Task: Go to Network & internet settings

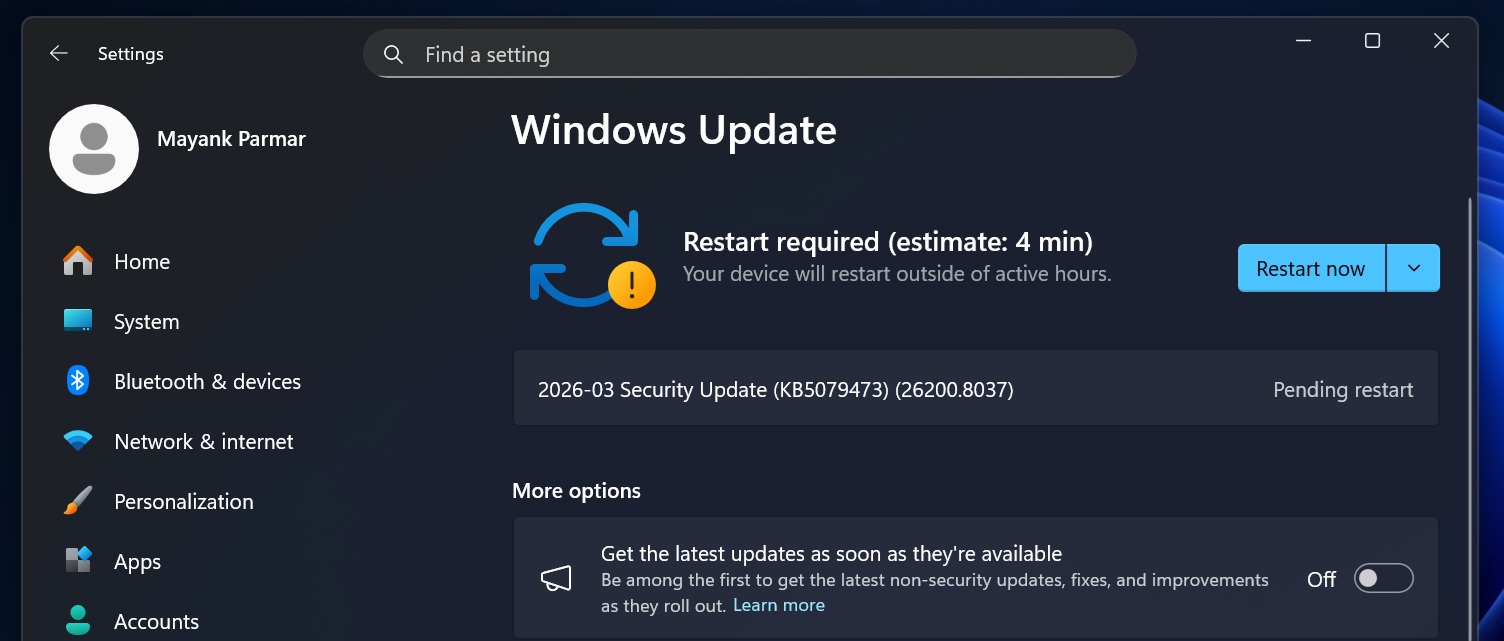Action: [204, 442]
